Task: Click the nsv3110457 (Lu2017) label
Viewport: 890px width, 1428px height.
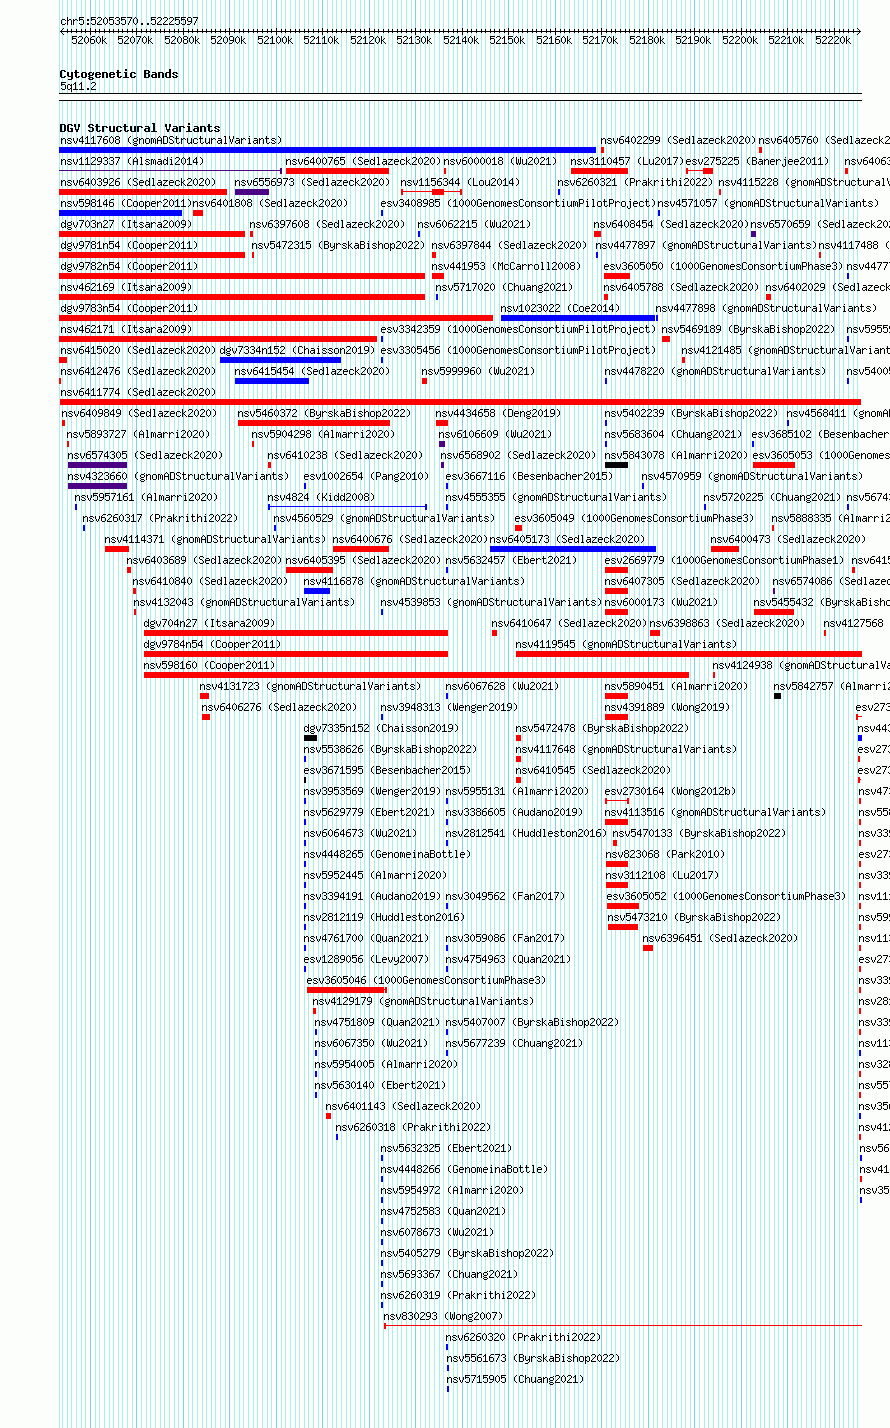Action: (627, 161)
